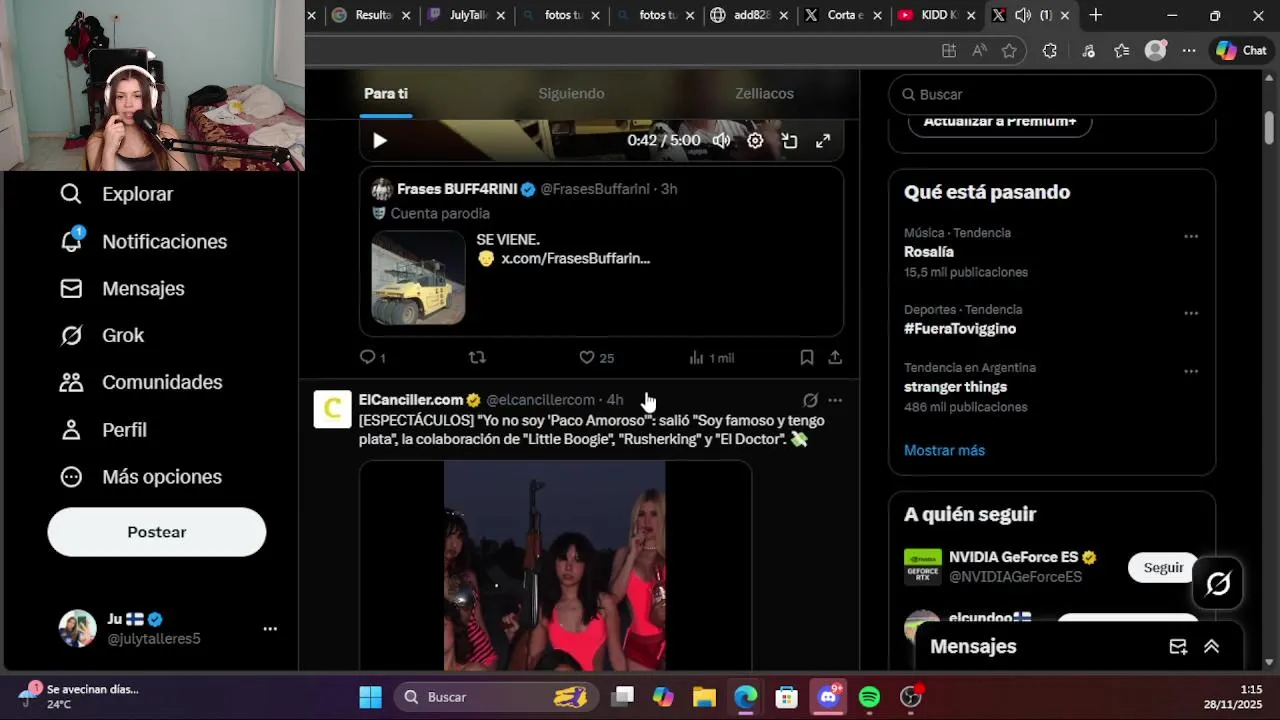1280x720 pixels.
Task: Switch to the KIDD K YouTube tab
Action: click(938, 15)
